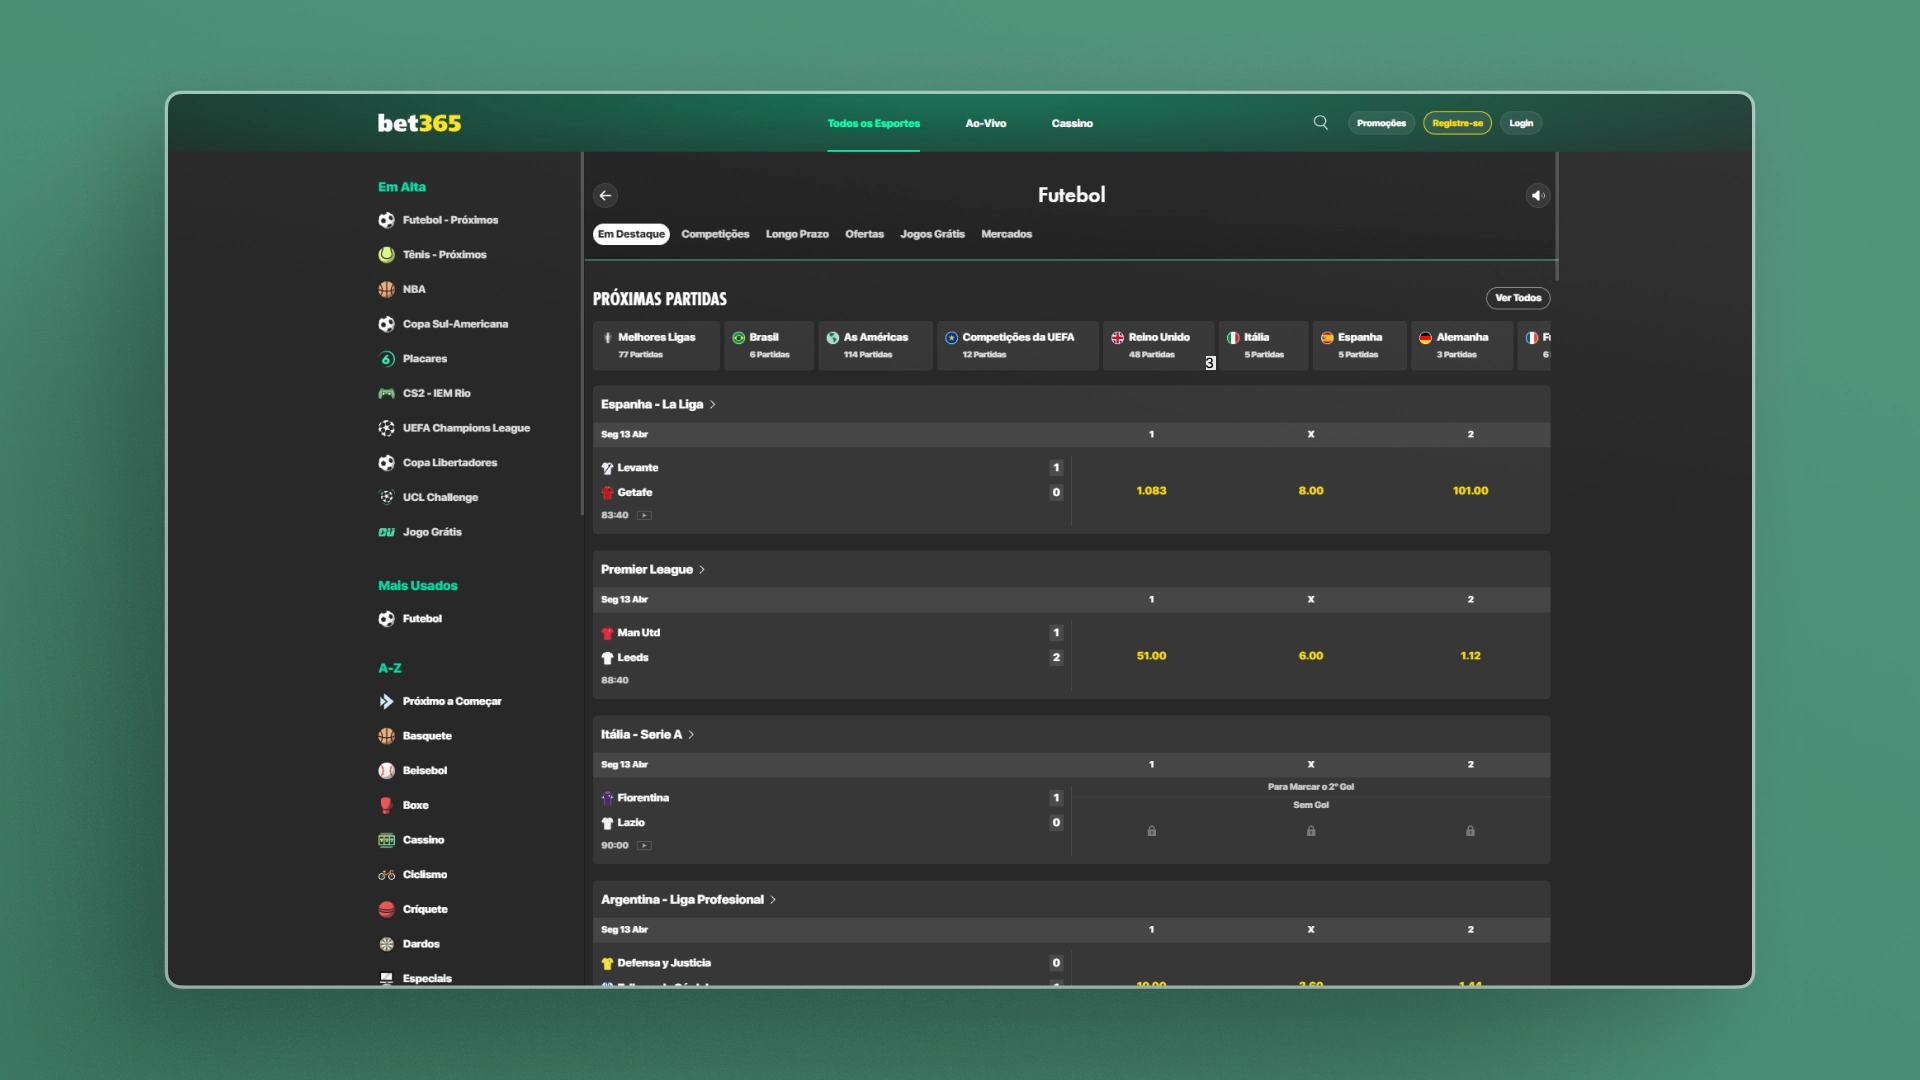Click the sidebar vertical scrollbar
Image resolution: width=1920 pixels, height=1080 pixels.
pos(581,334)
